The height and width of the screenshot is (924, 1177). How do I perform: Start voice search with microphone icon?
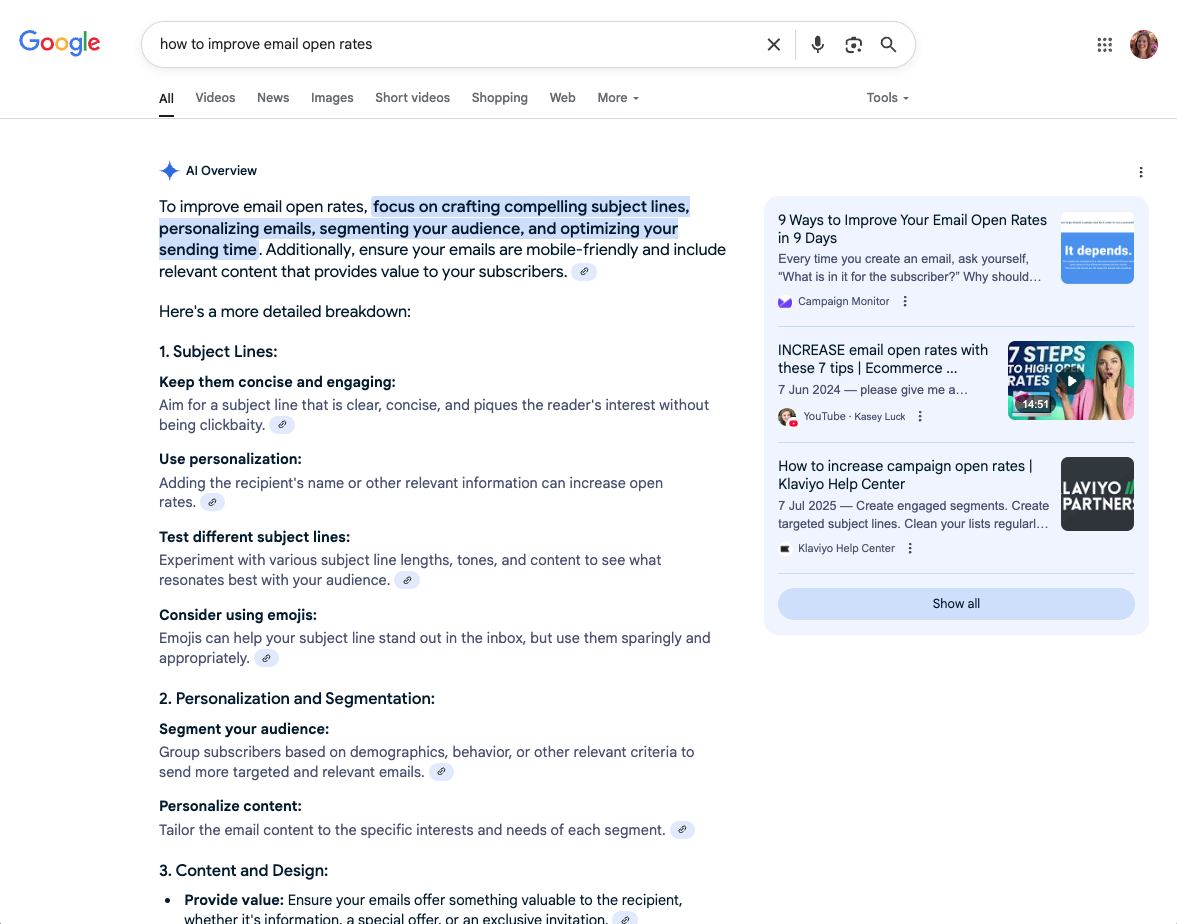click(x=817, y=44)
